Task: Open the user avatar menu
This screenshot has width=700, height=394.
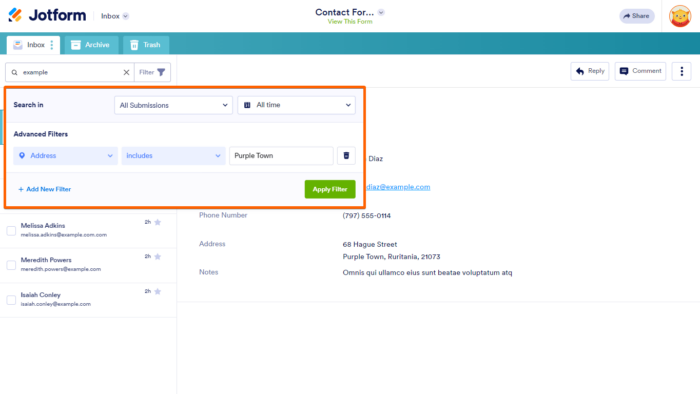Action: point(679,16)
